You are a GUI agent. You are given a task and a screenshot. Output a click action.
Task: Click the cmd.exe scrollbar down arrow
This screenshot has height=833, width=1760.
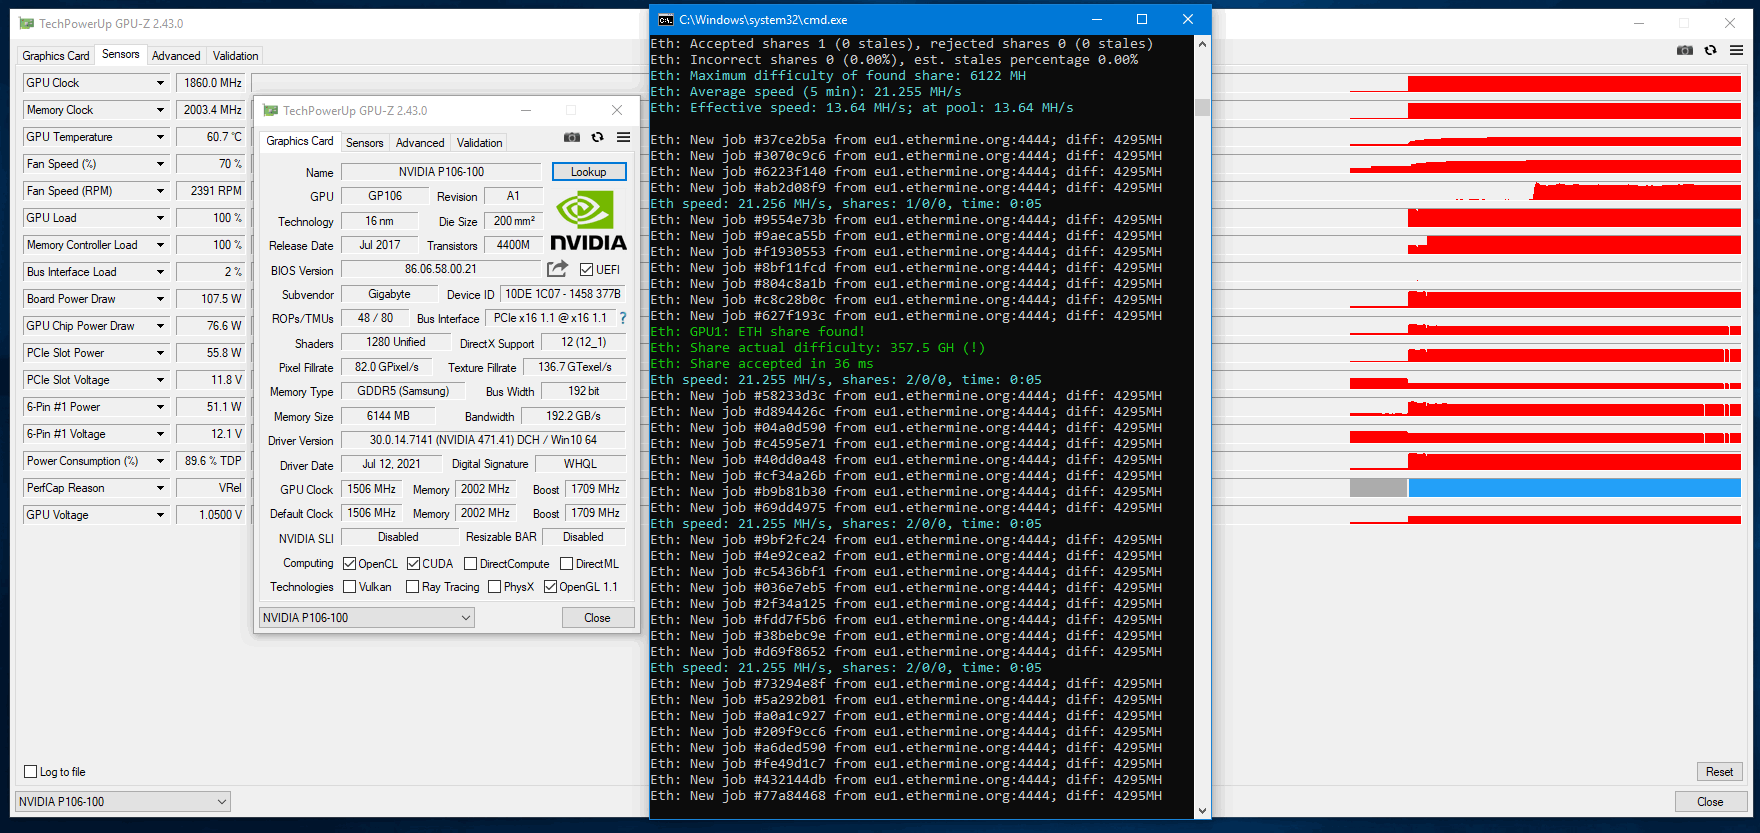point(1202,811)
